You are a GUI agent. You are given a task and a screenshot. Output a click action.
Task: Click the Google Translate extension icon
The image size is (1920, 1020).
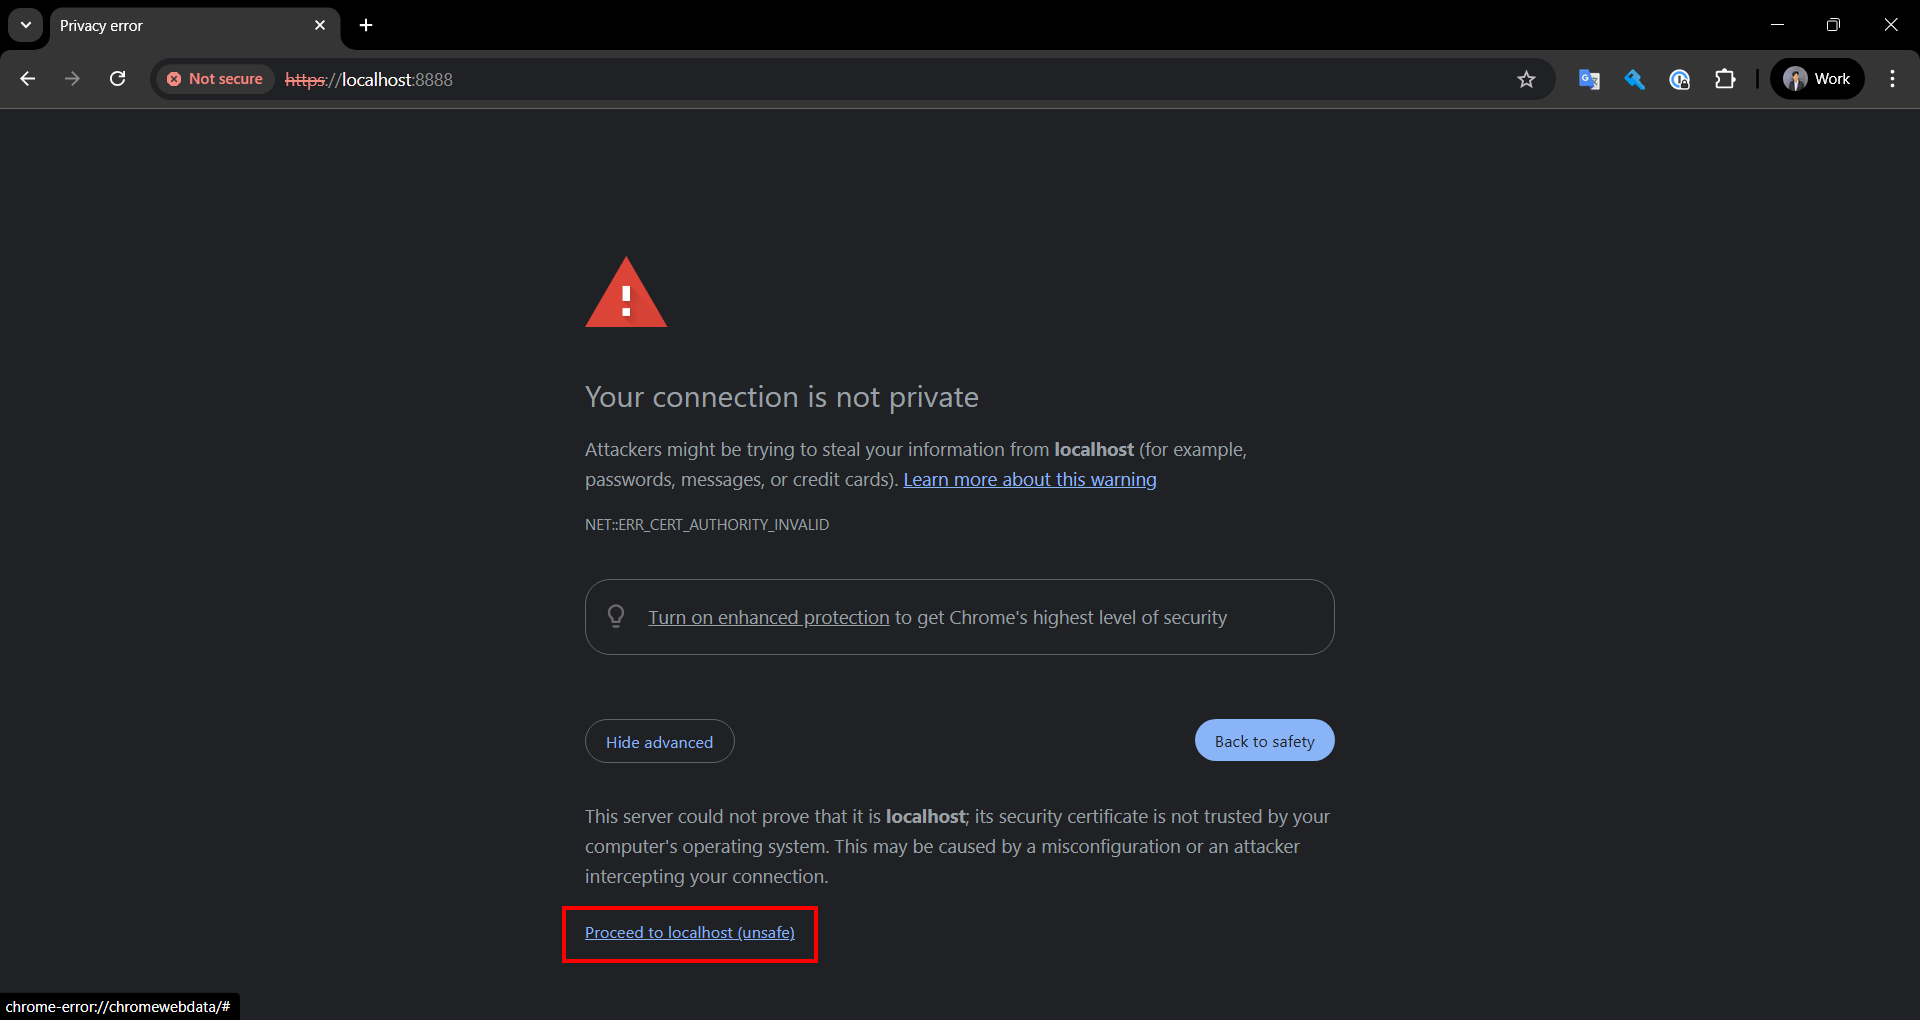(1589, 79)
